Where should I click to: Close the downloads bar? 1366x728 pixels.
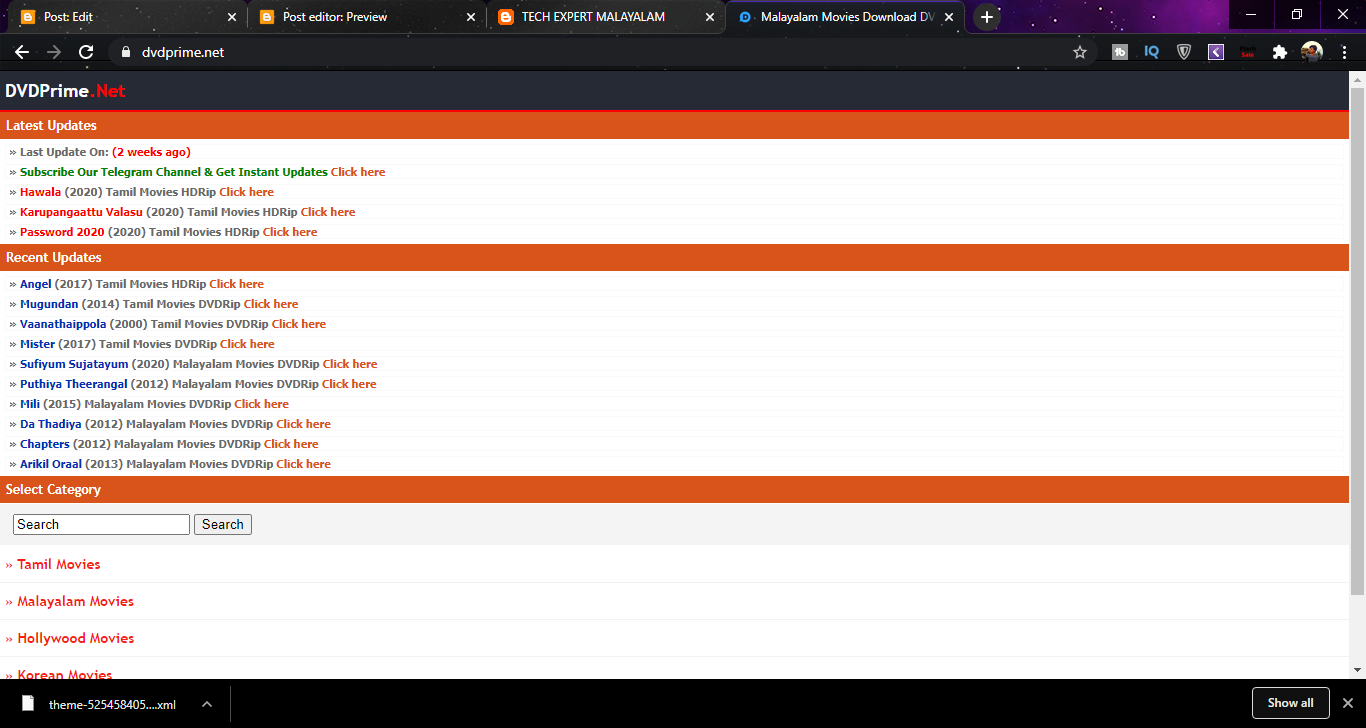pos(1347,703)
